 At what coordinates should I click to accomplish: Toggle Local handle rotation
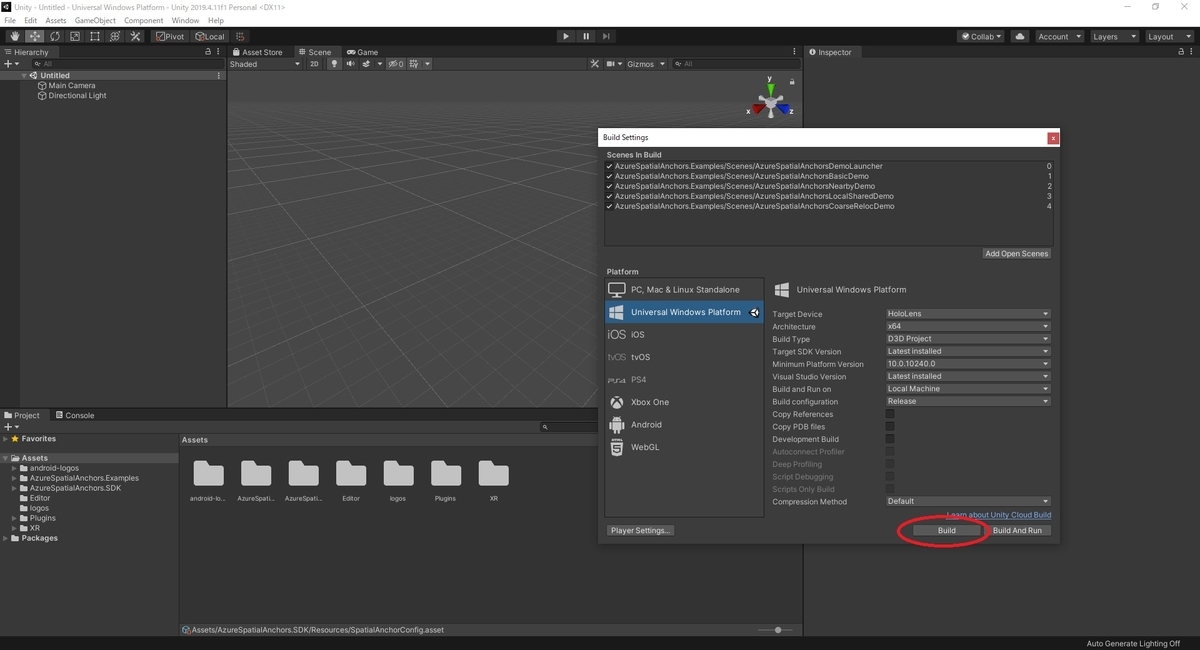pos(210,36)
